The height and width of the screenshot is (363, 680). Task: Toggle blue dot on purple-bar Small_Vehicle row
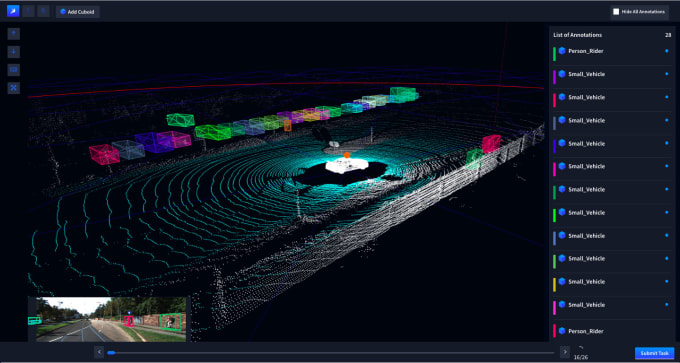[x=667, y=74]
